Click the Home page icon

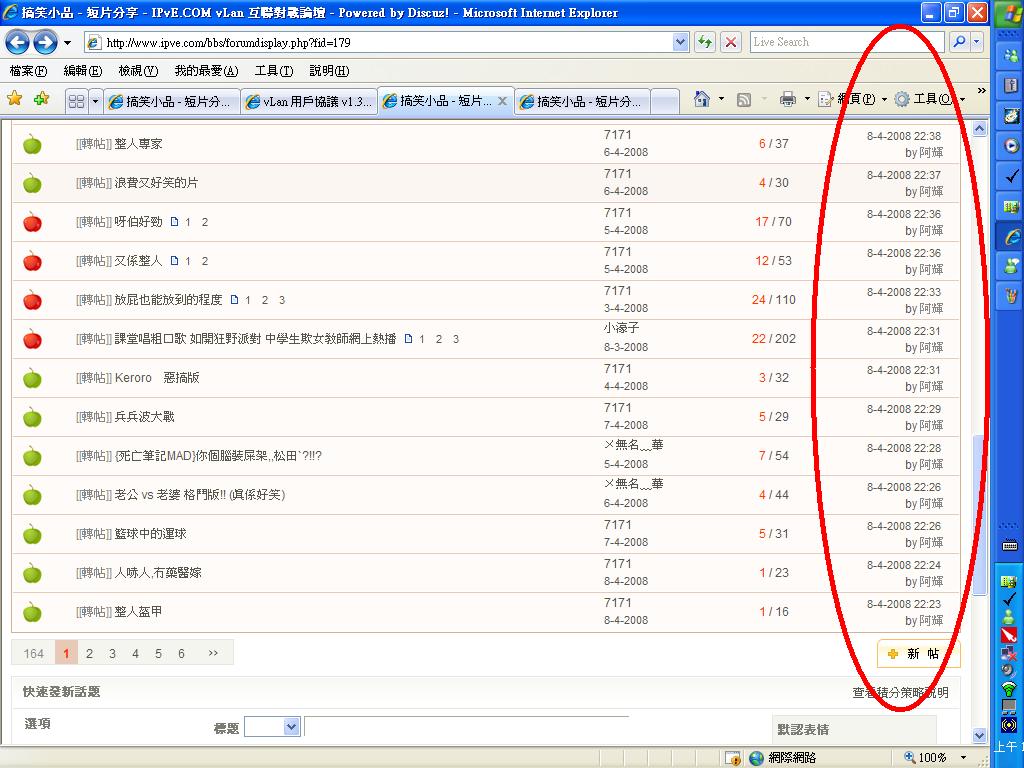click(702, 99)
